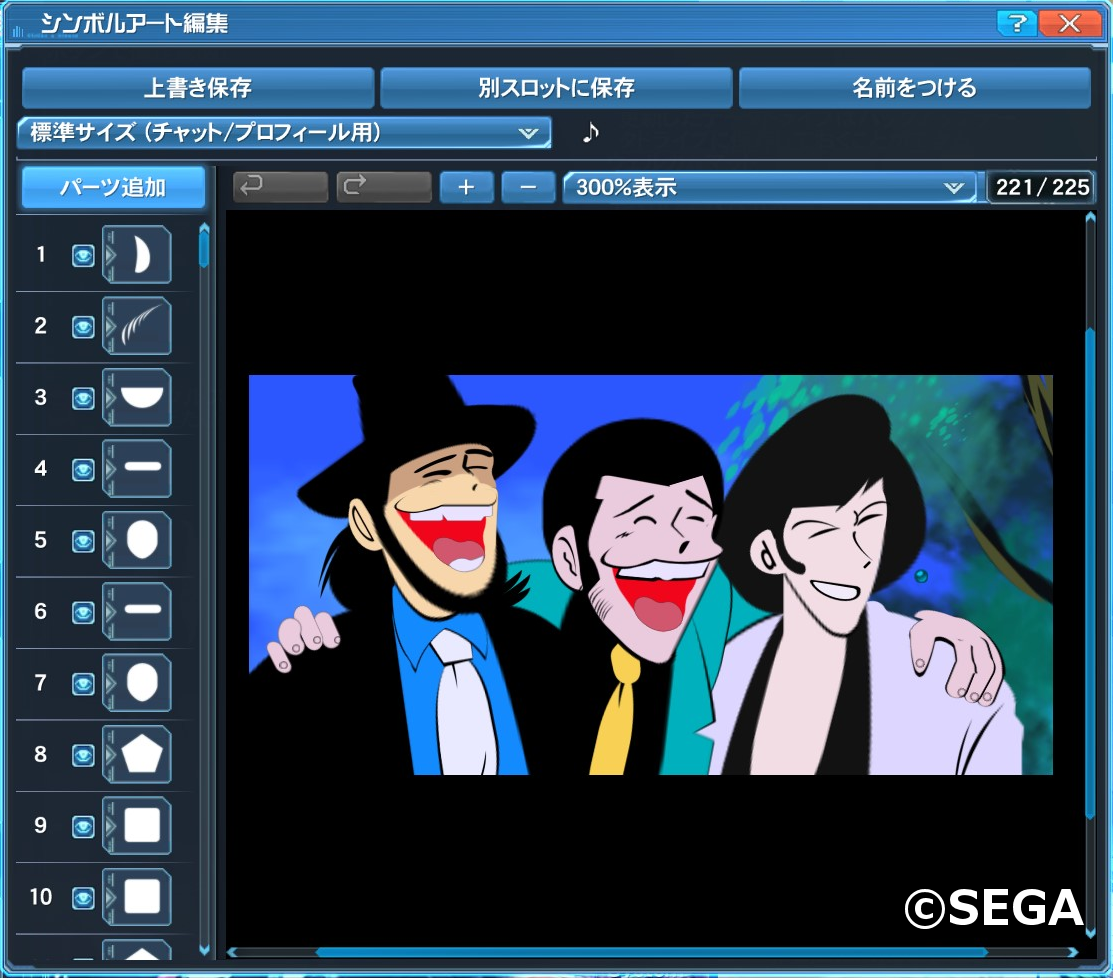Expand layer 8 using its side triangle
1113x978 pixels.
[109, 754]
